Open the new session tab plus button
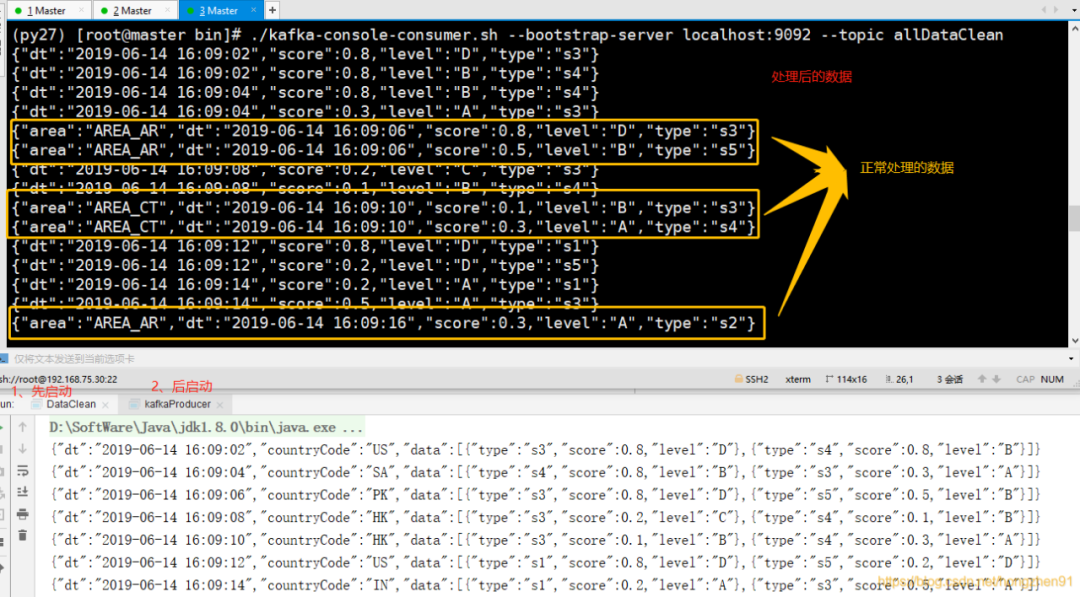 [x=272, y=10]
